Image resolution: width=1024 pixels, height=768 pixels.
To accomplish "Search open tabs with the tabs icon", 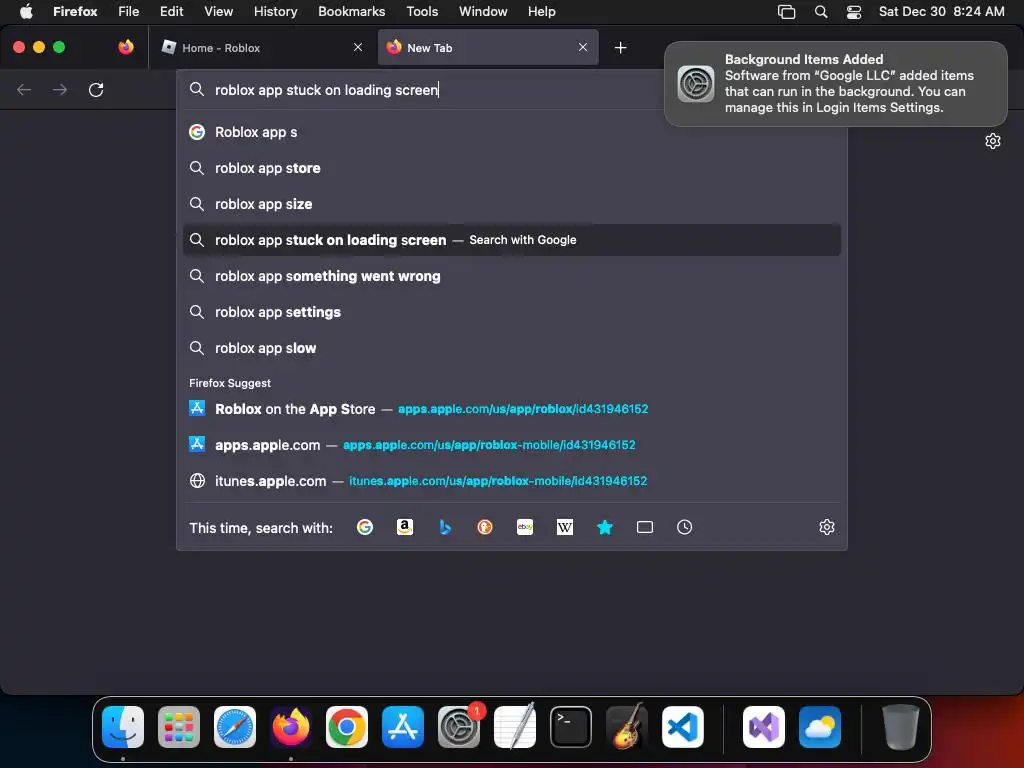I will click(645, 527).
